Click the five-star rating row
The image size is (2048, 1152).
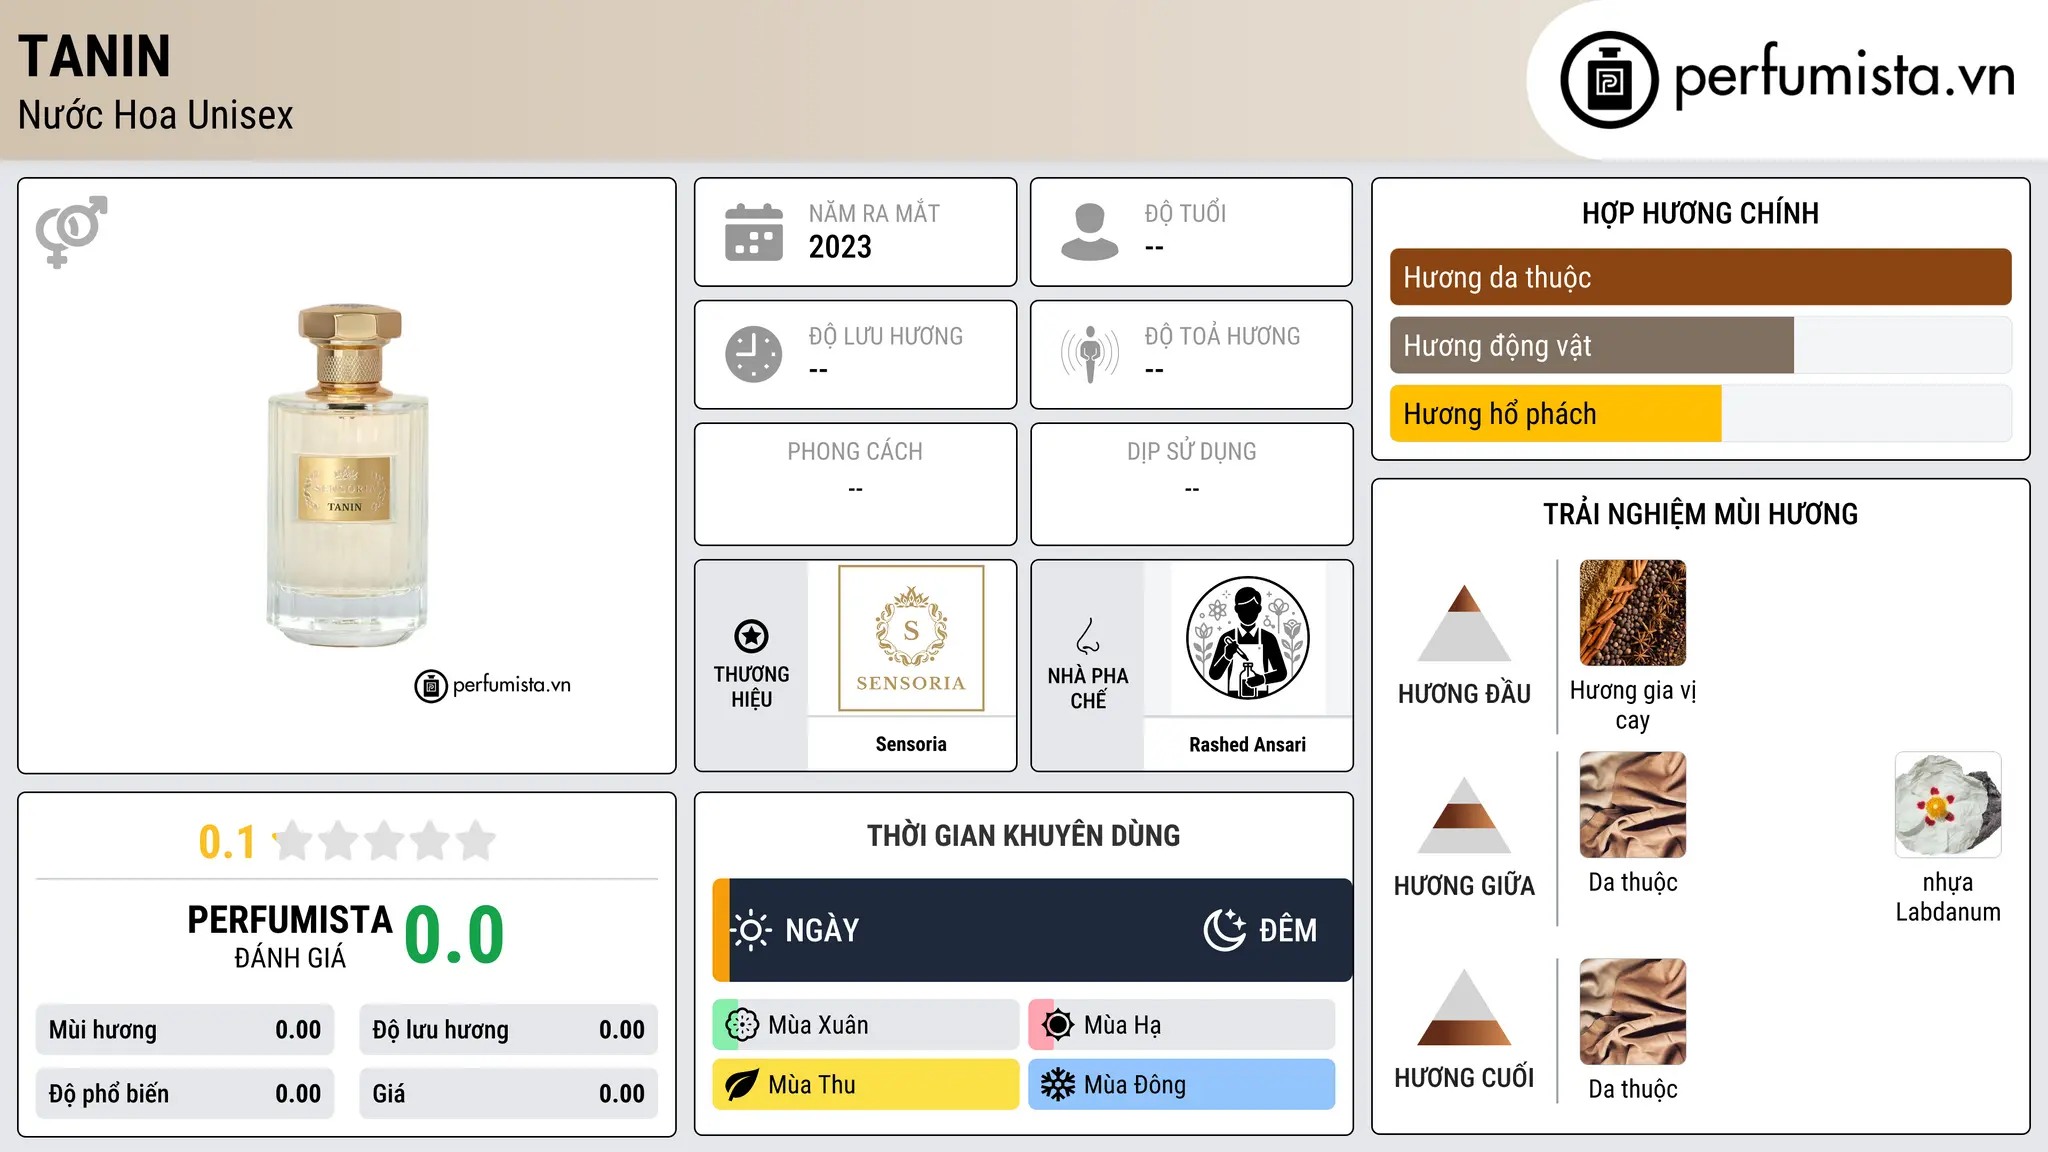click(x=385, y=841)
